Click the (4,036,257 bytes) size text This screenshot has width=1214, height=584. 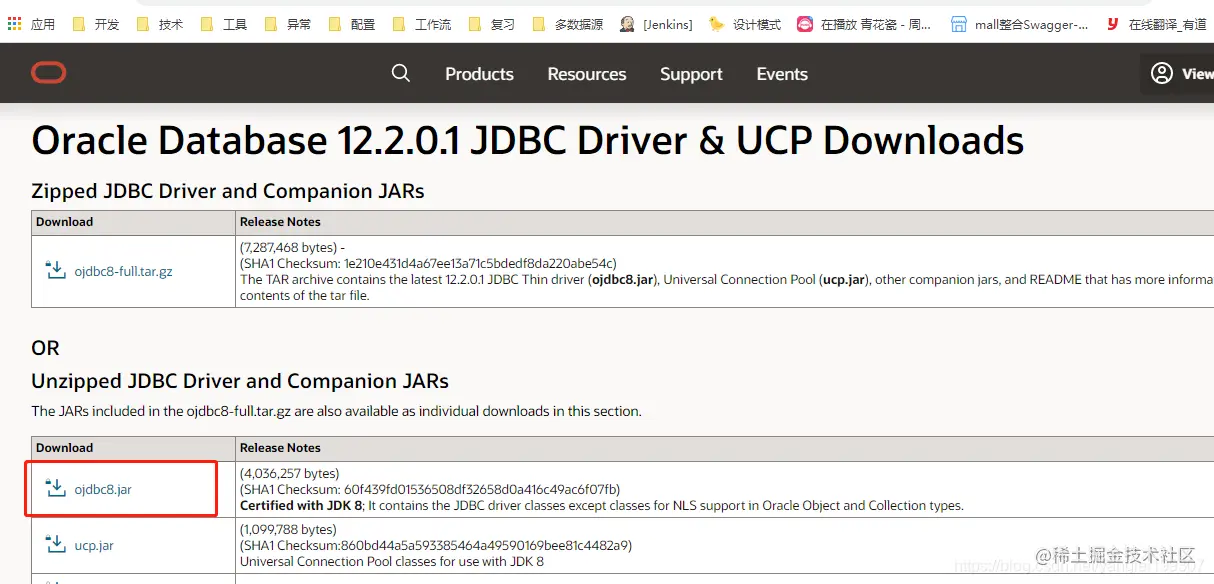289,473
